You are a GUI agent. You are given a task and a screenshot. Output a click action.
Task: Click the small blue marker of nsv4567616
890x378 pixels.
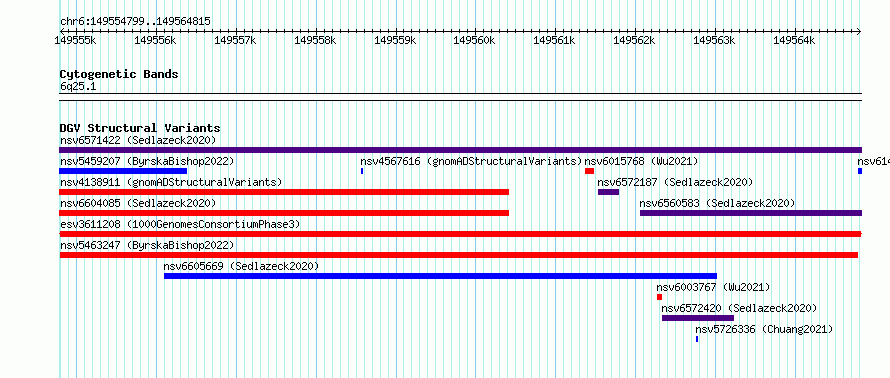362,171
